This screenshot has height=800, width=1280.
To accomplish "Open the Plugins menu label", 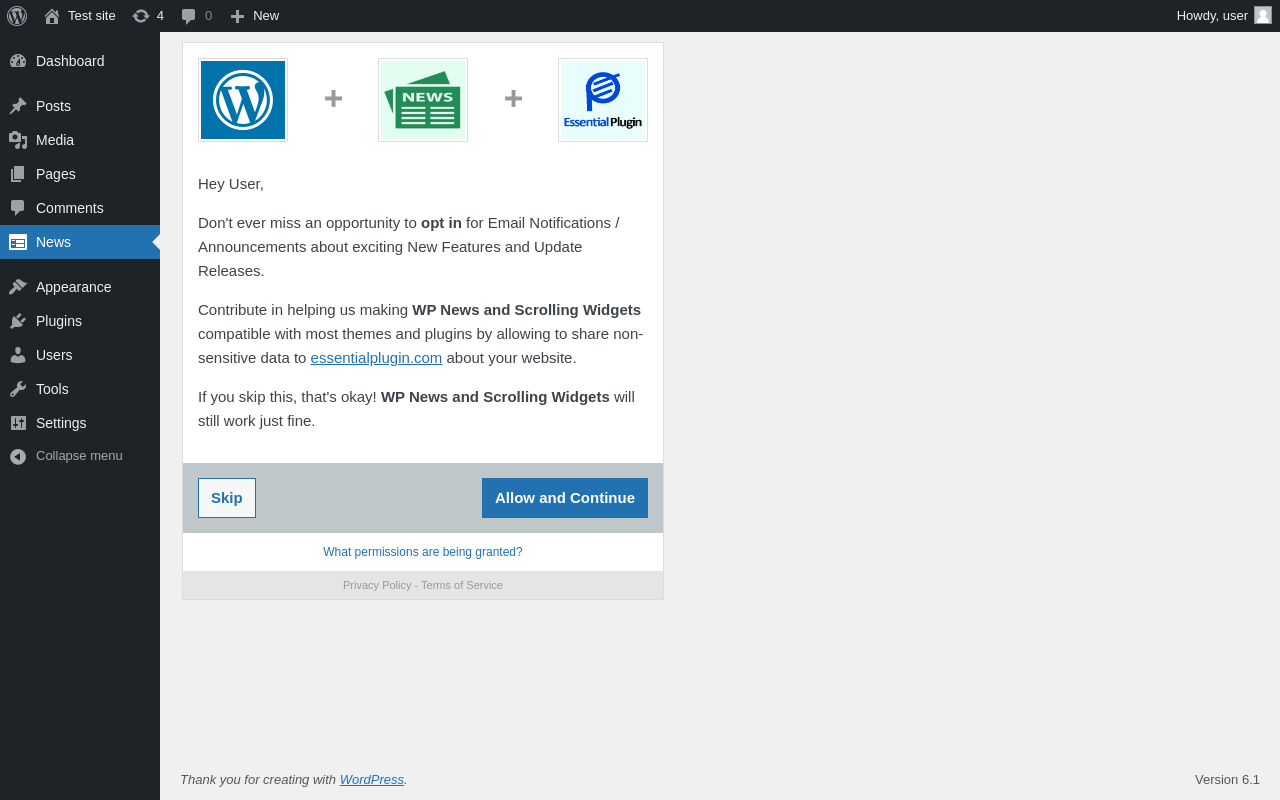I will coord(59,321).
